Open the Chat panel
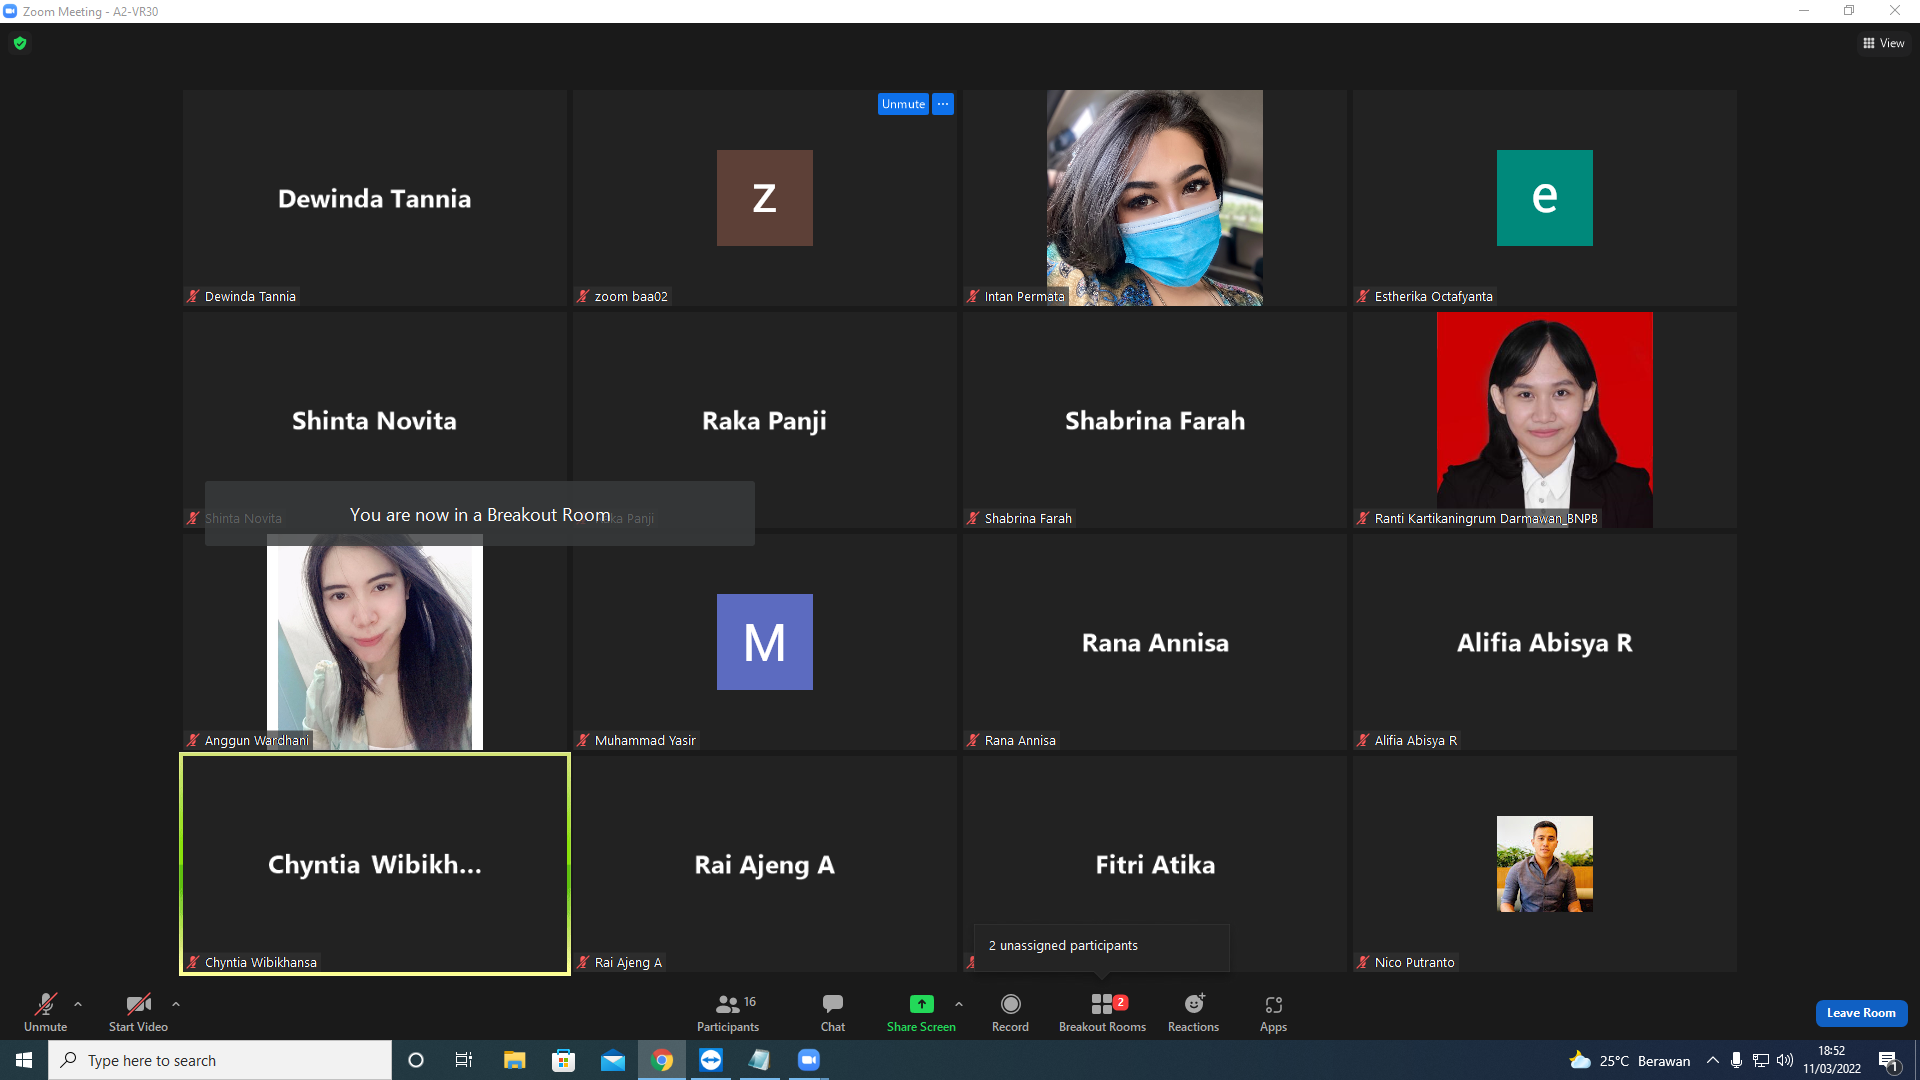The image size is (1920, 1080). [833, 1012]
